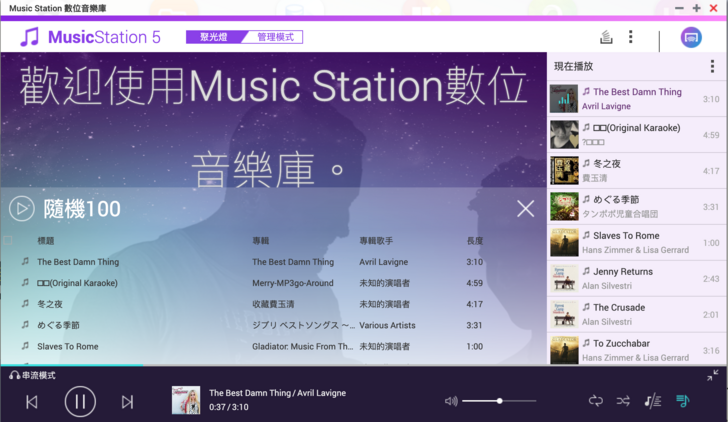The width and height of the screenshot is (728, 422).
Task: Open the top toolbar more-options menu
Action: coord(630,37)
